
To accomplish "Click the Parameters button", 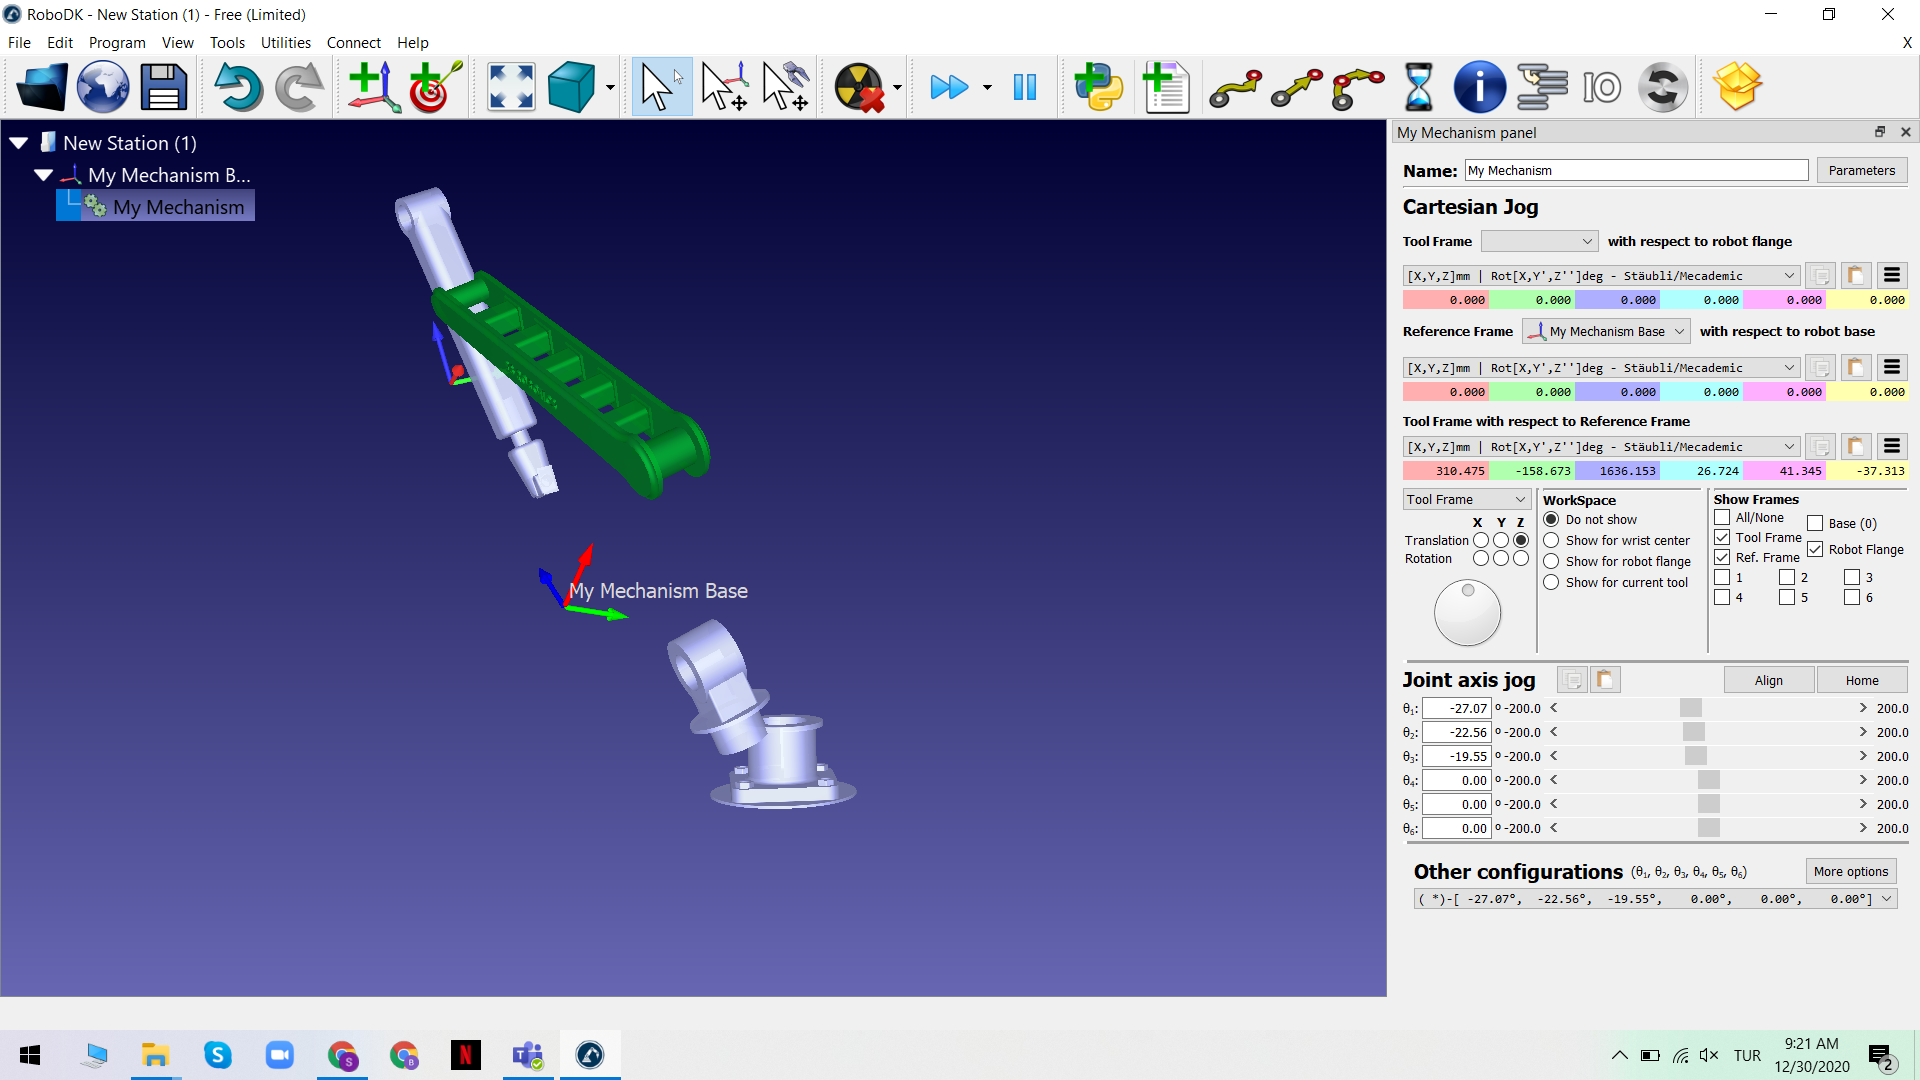I will 1861,170.
